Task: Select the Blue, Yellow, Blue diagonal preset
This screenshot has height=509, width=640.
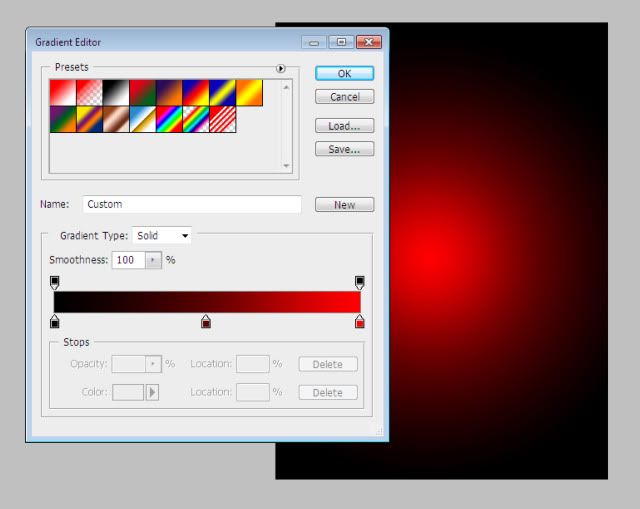Action: click(222, 93)
